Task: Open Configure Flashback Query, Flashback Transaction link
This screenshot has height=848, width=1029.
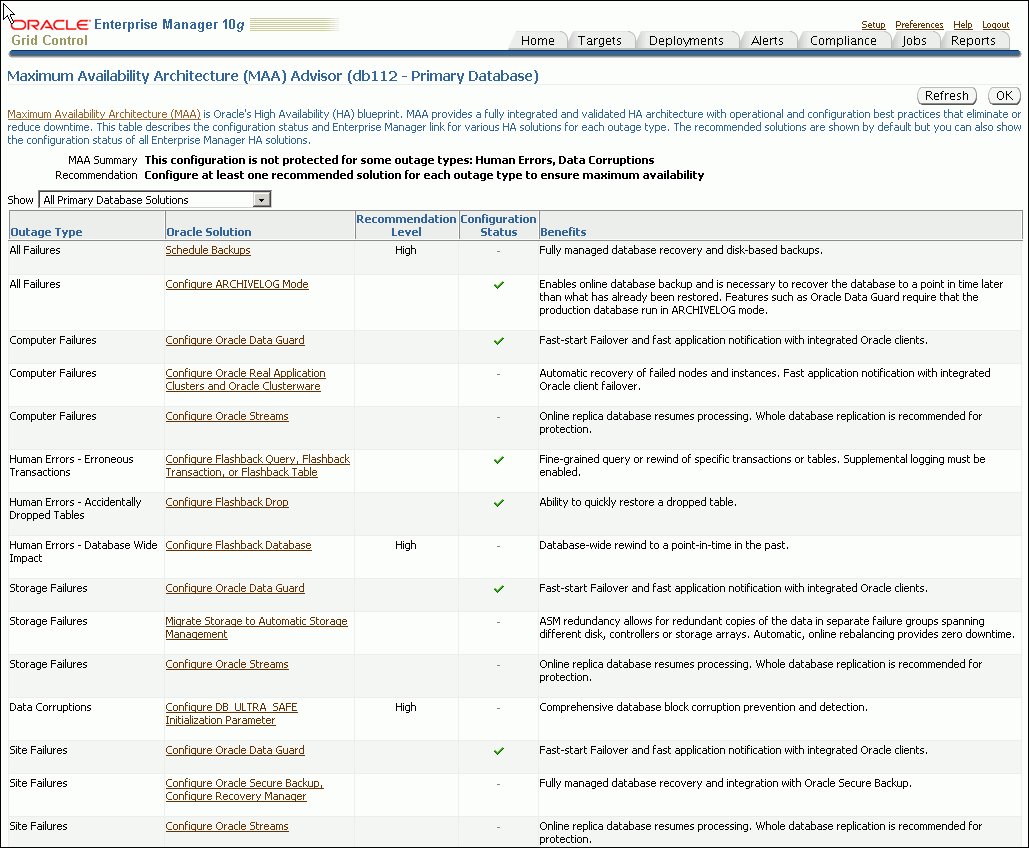Action: coord(257,465)
